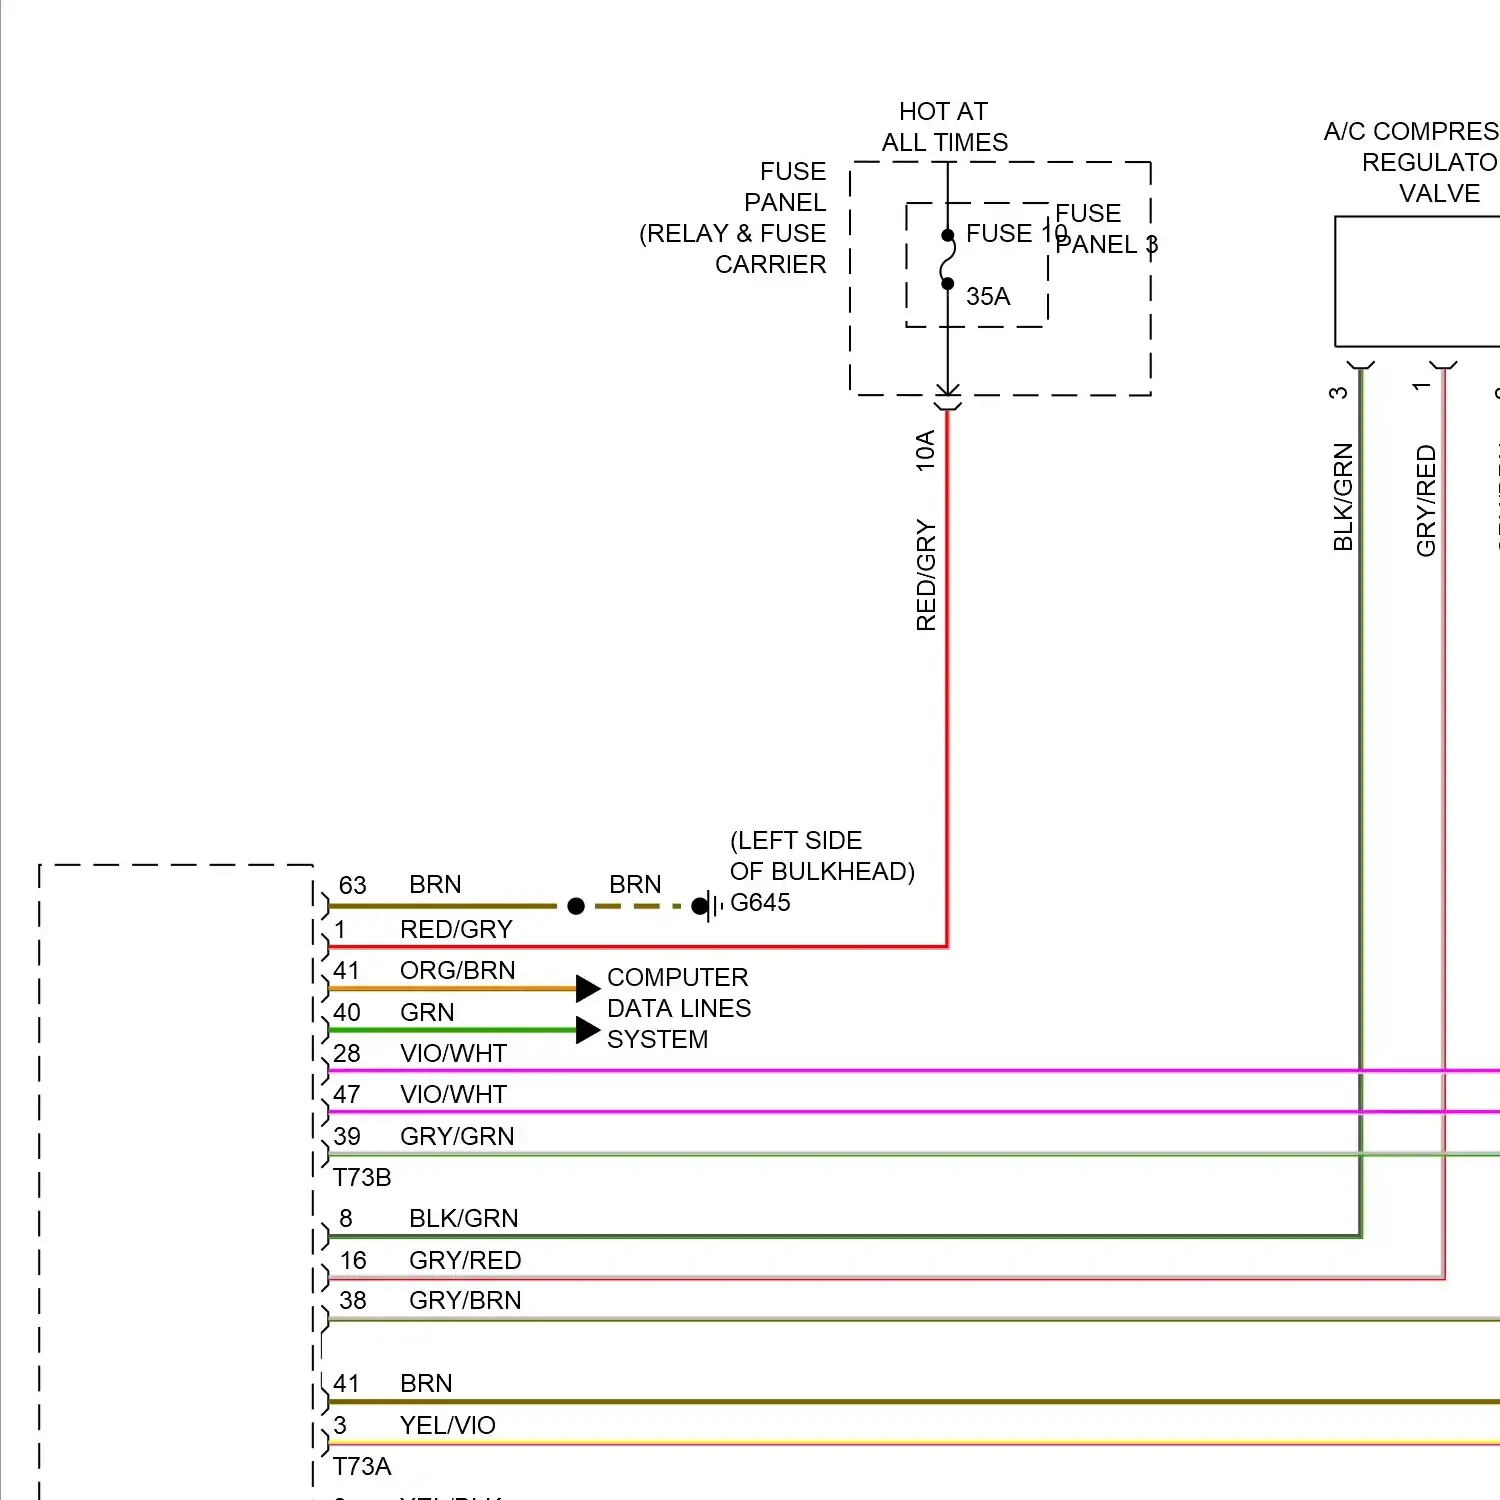Viewport: 1500px width, 1500px height.
Task: Open the COMPUTER DATA LINES SYSTEM reference
Action: [x=679, y=1008]
